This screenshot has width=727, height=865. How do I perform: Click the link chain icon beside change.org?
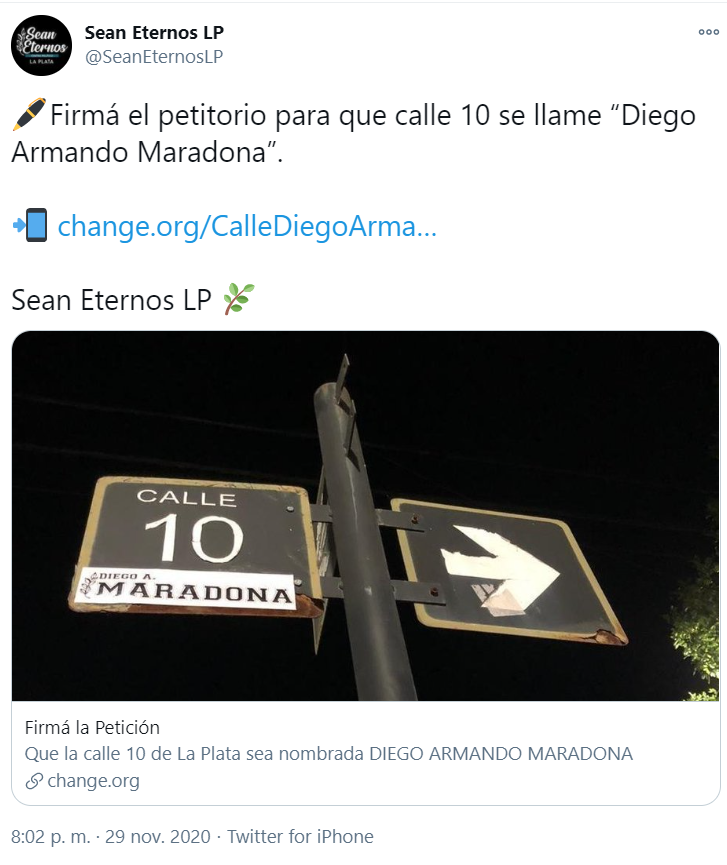coord(34,781)
